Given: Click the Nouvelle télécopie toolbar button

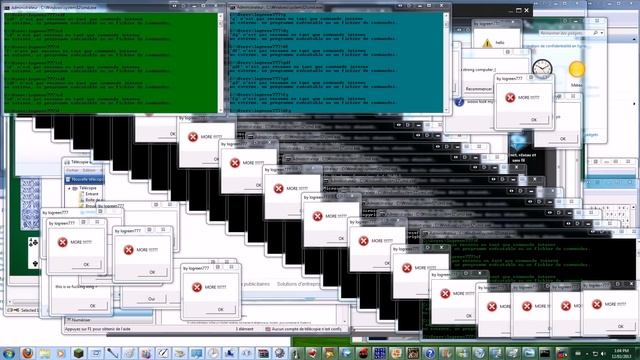Looking at the screenshot, I should coord(84,179).
